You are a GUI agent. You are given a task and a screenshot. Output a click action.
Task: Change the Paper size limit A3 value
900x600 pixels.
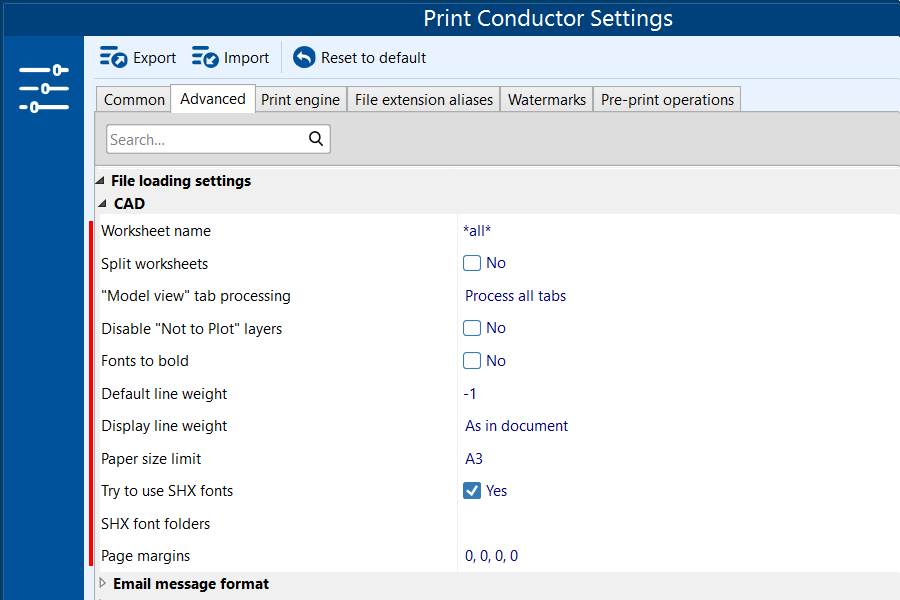click(x=473, y=458)
